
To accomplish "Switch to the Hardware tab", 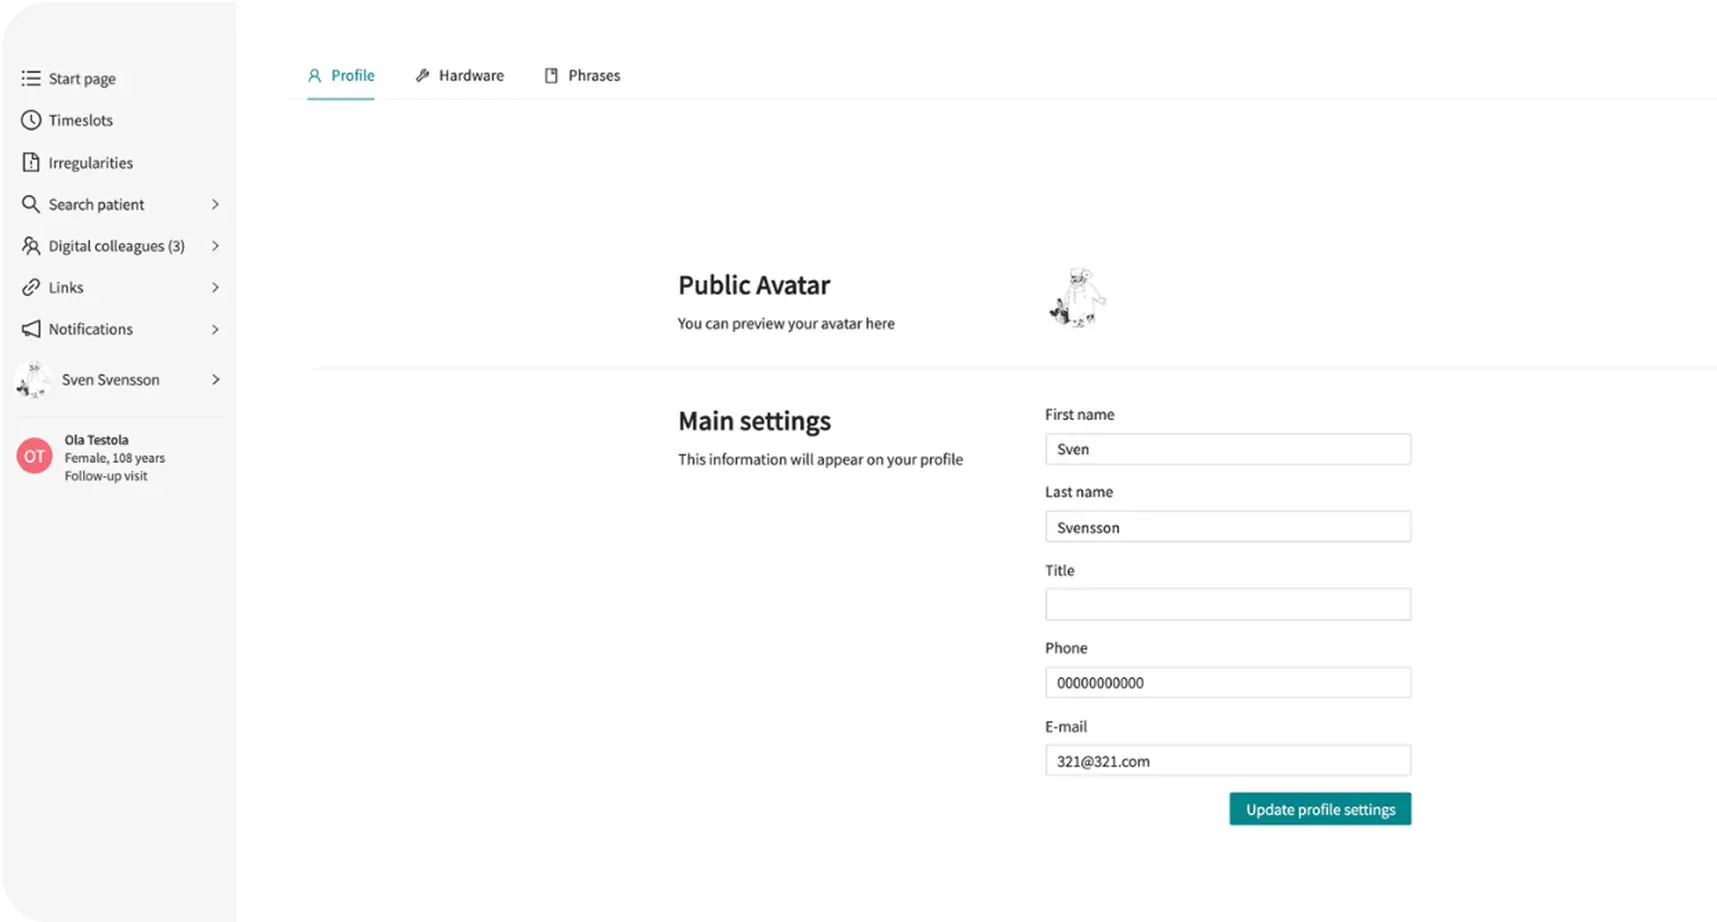I will pyautogui.click(x=460, y=76).
